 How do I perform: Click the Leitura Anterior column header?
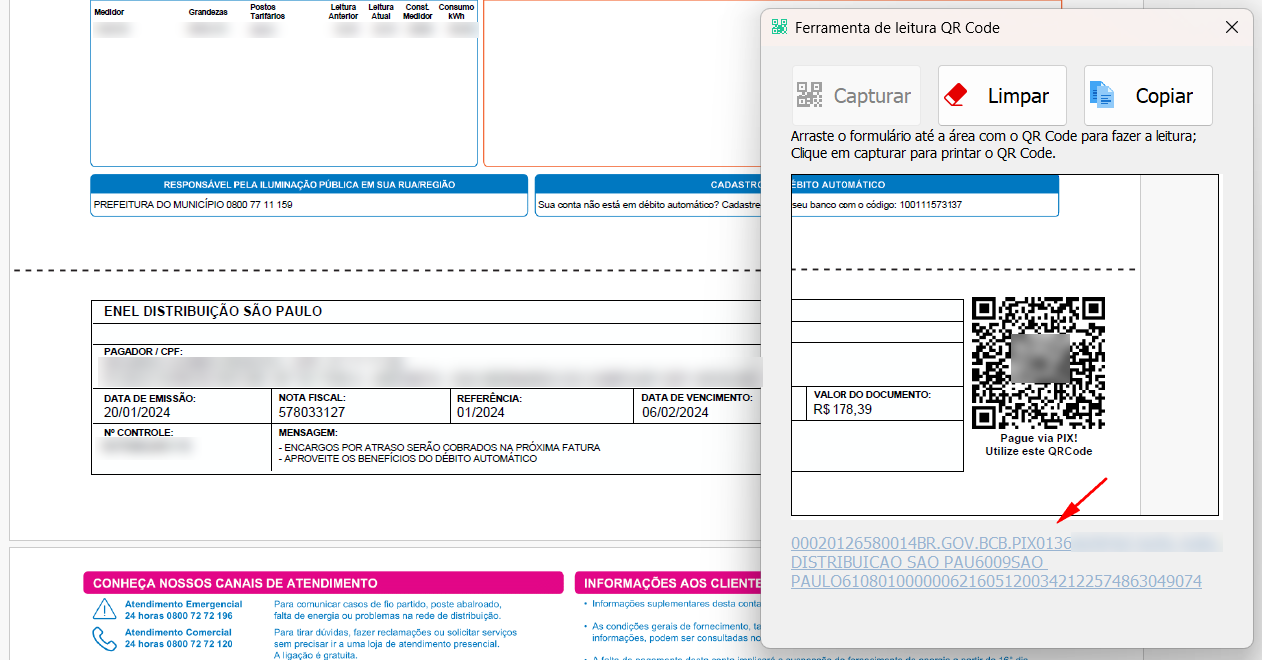pyautogui.click(x=343, y=12)
